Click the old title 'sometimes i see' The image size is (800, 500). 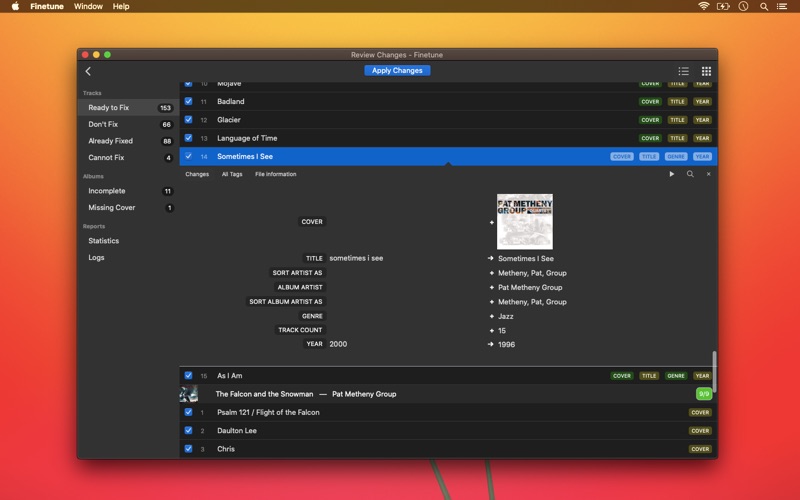pos(356,258)
